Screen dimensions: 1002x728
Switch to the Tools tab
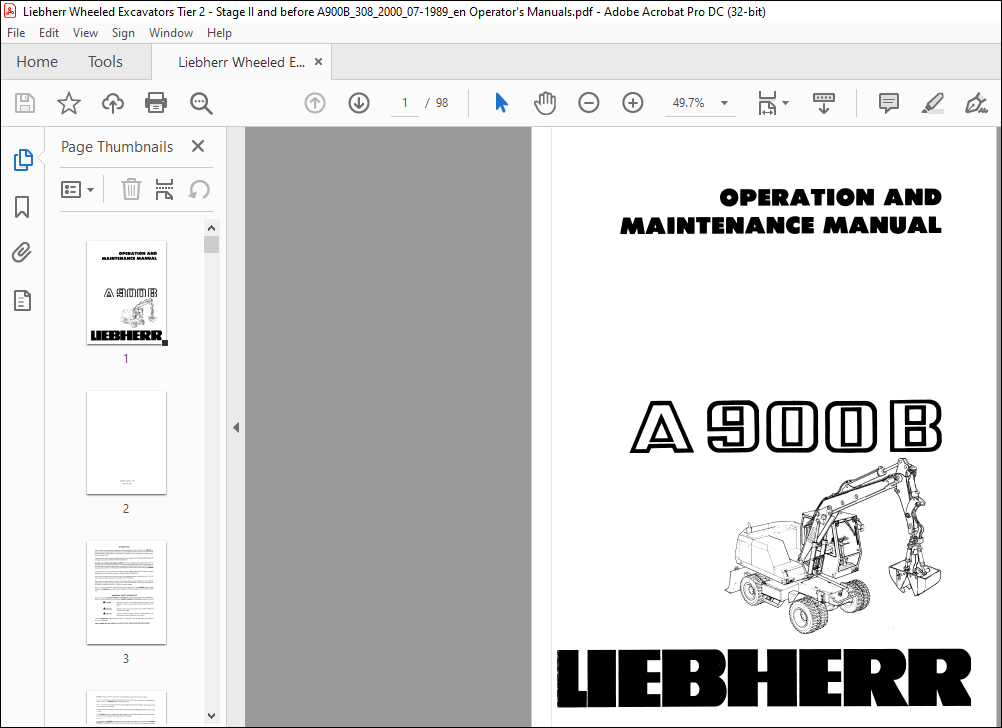(105, 62)
